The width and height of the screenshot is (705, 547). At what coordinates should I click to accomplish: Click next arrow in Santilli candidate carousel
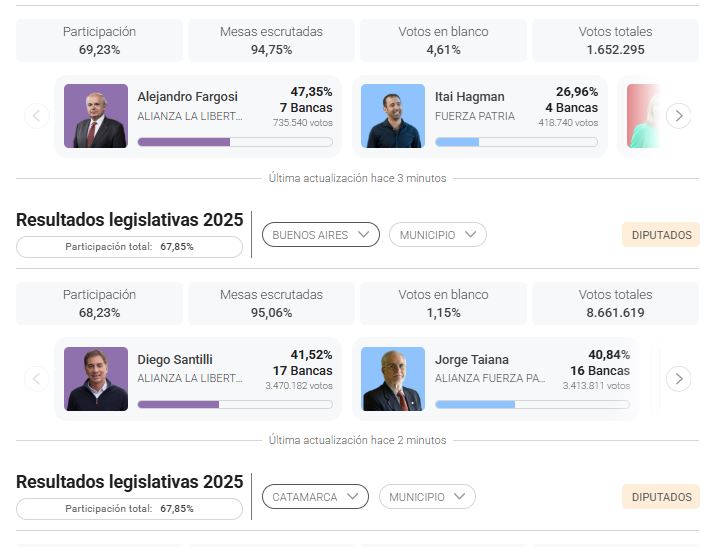click(678, 379)
